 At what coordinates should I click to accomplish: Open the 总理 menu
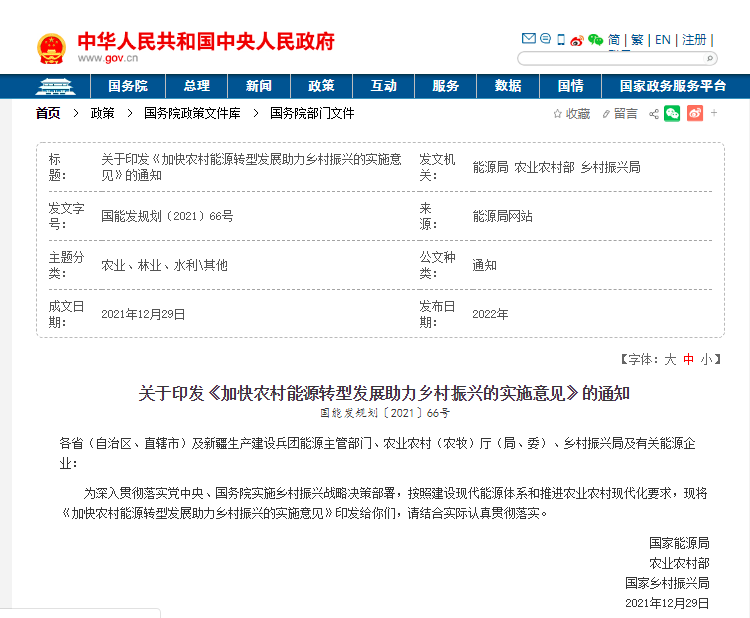[197, 86]
